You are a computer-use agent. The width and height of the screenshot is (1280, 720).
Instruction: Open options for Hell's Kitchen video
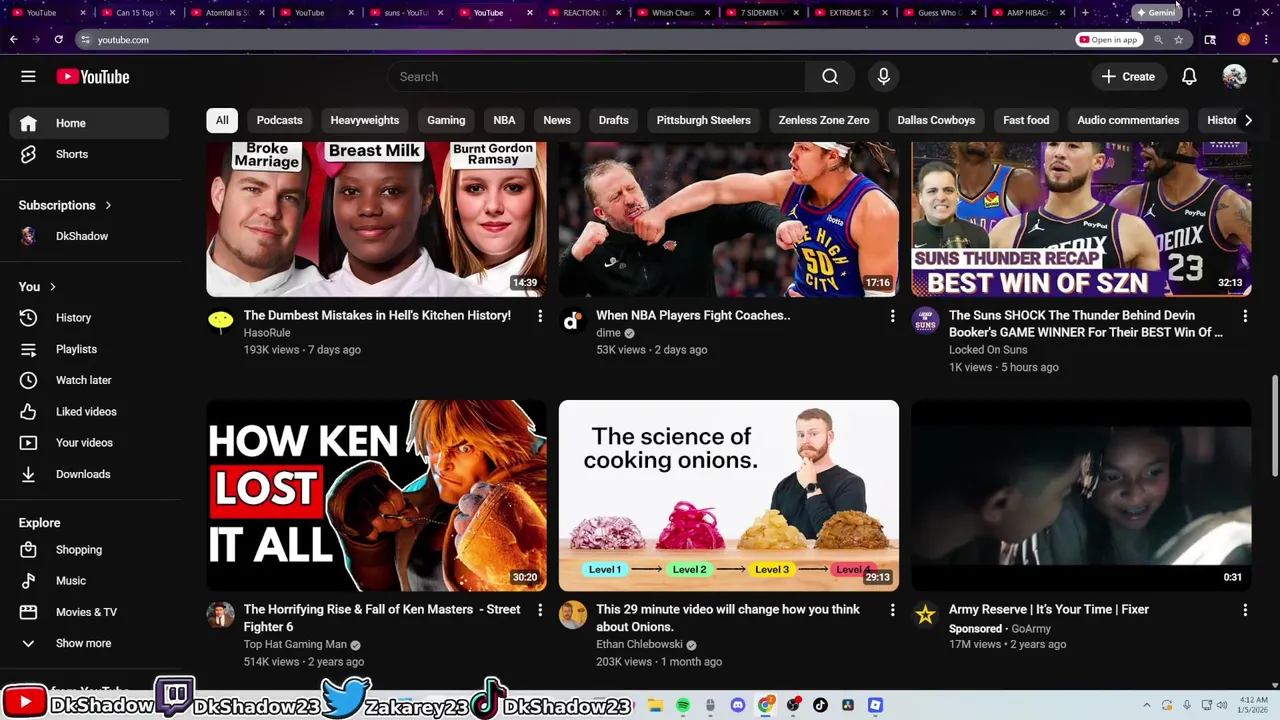[540, 316]
